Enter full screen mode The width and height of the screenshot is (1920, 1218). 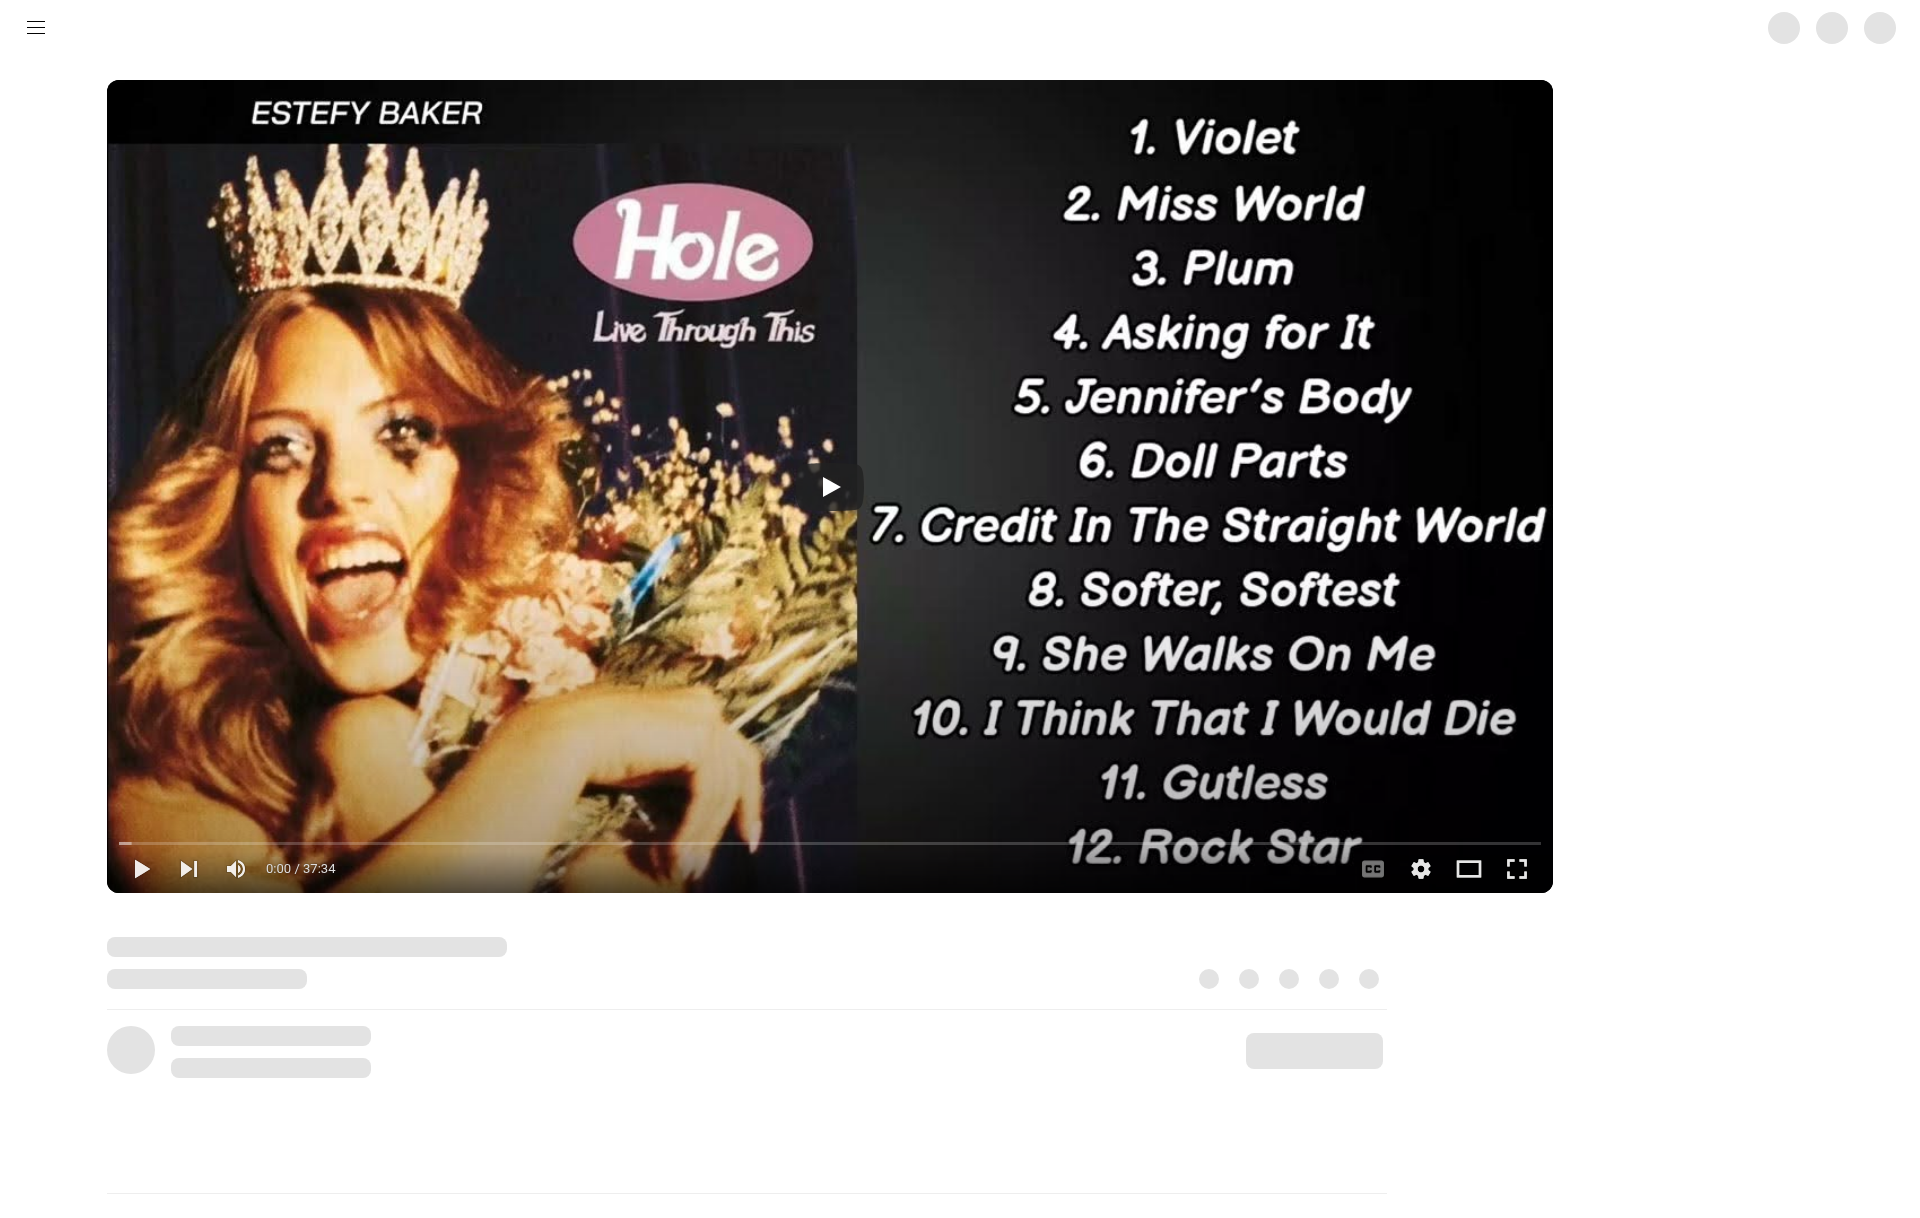(x=1517, y=869)
